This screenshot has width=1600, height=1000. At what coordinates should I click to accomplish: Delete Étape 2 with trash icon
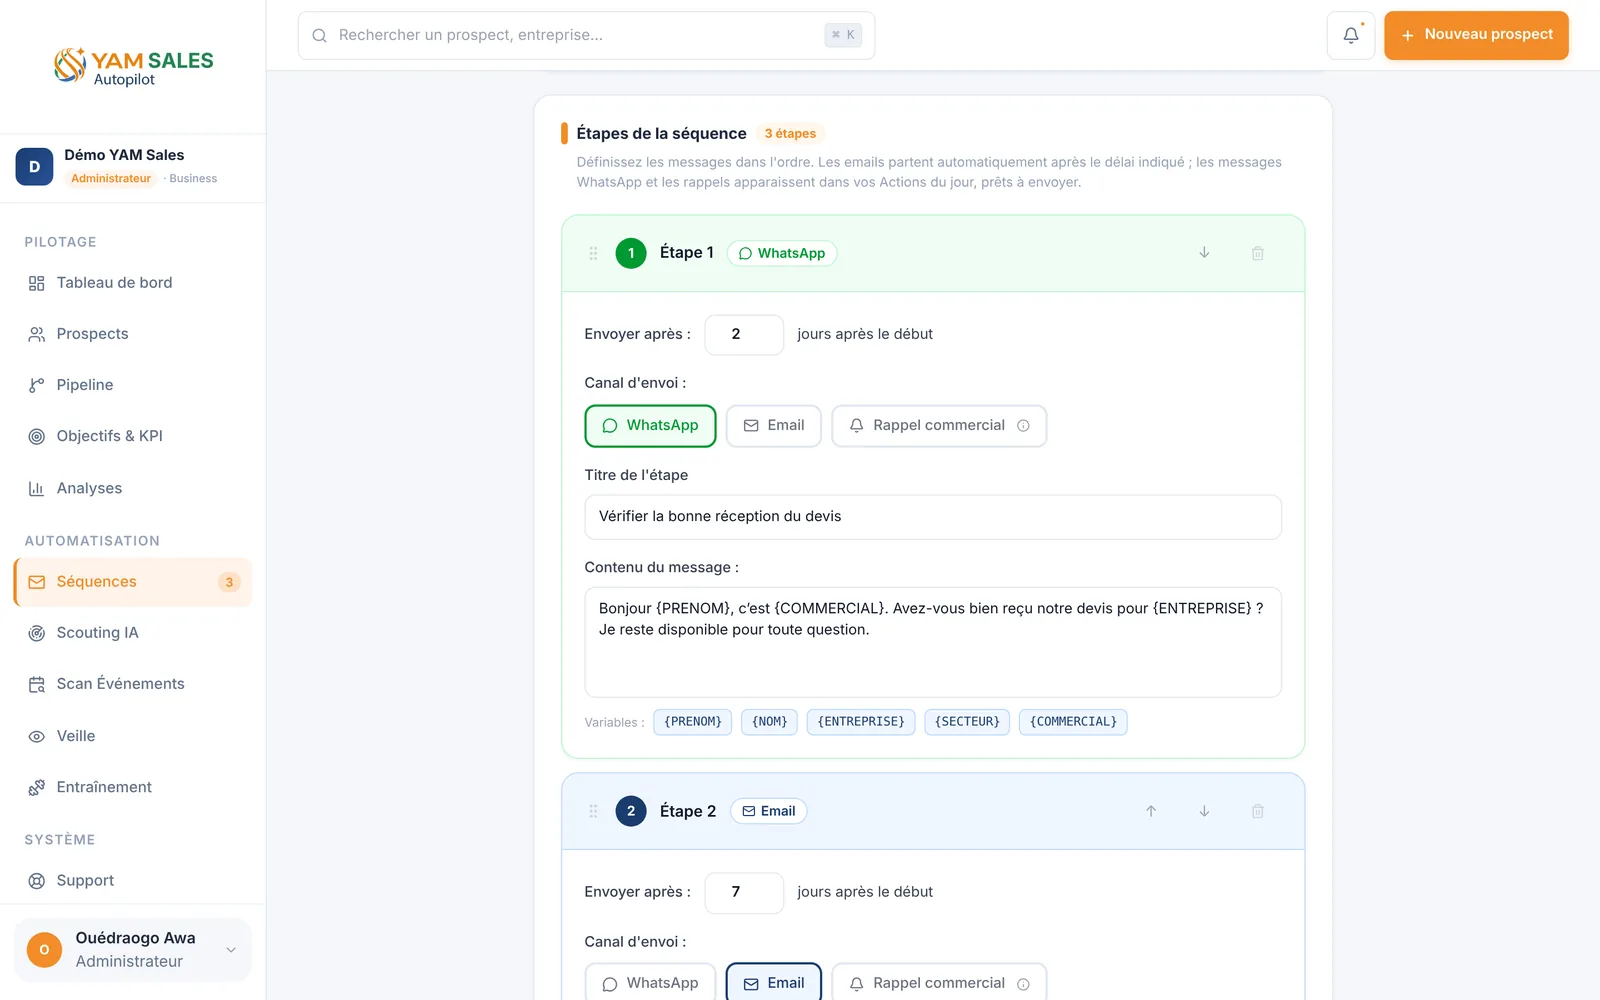(1258, 811)
